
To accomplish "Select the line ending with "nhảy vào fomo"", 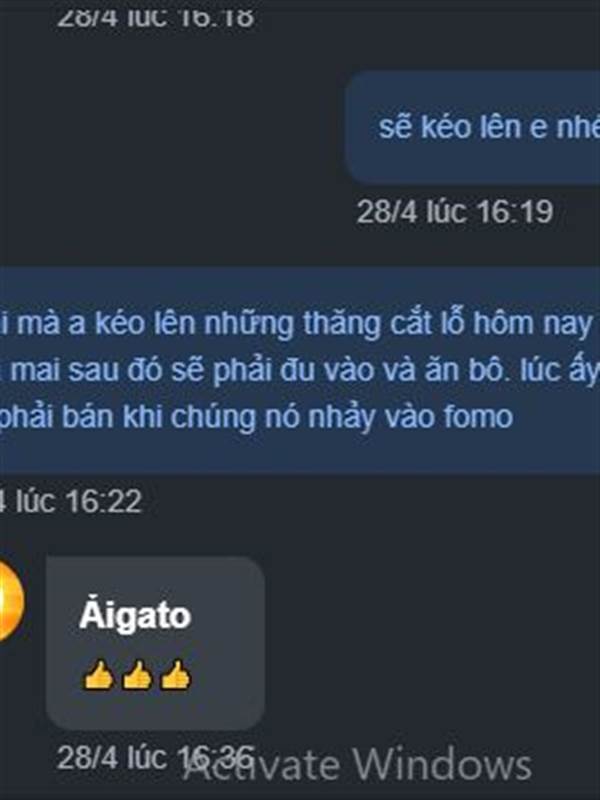I will pos(256,417).
